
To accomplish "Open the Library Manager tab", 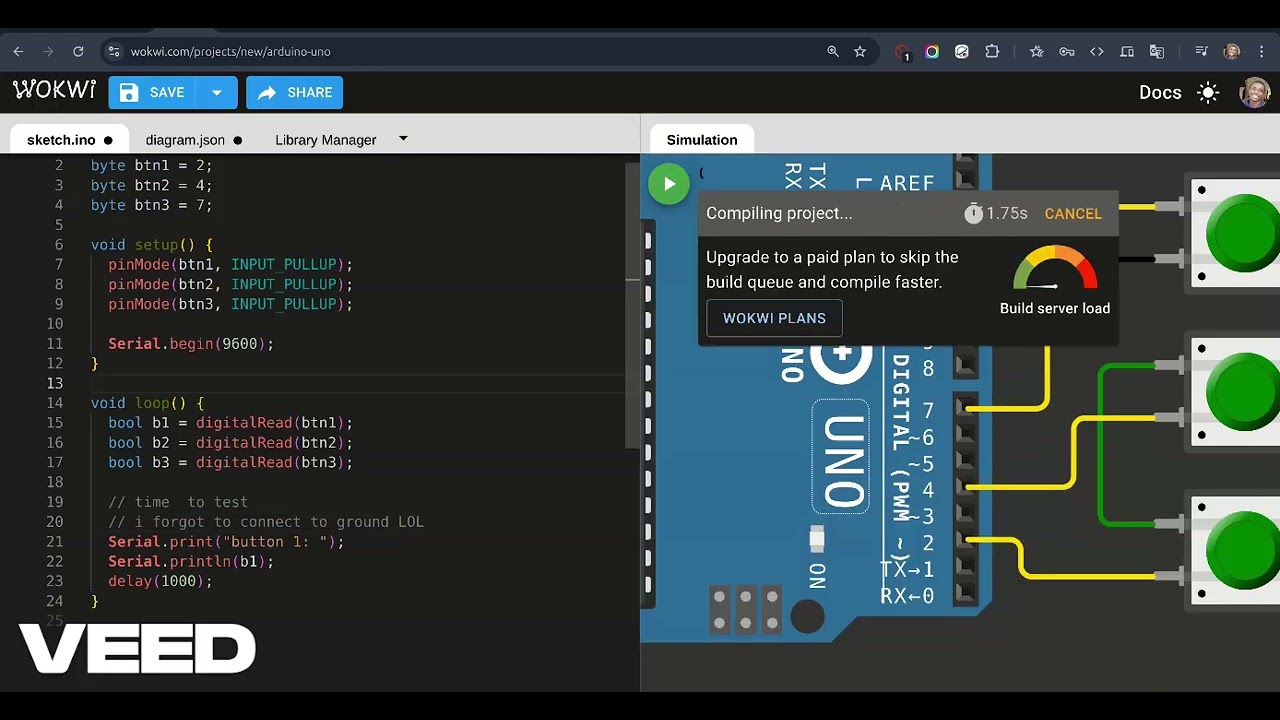I will 326,140.
